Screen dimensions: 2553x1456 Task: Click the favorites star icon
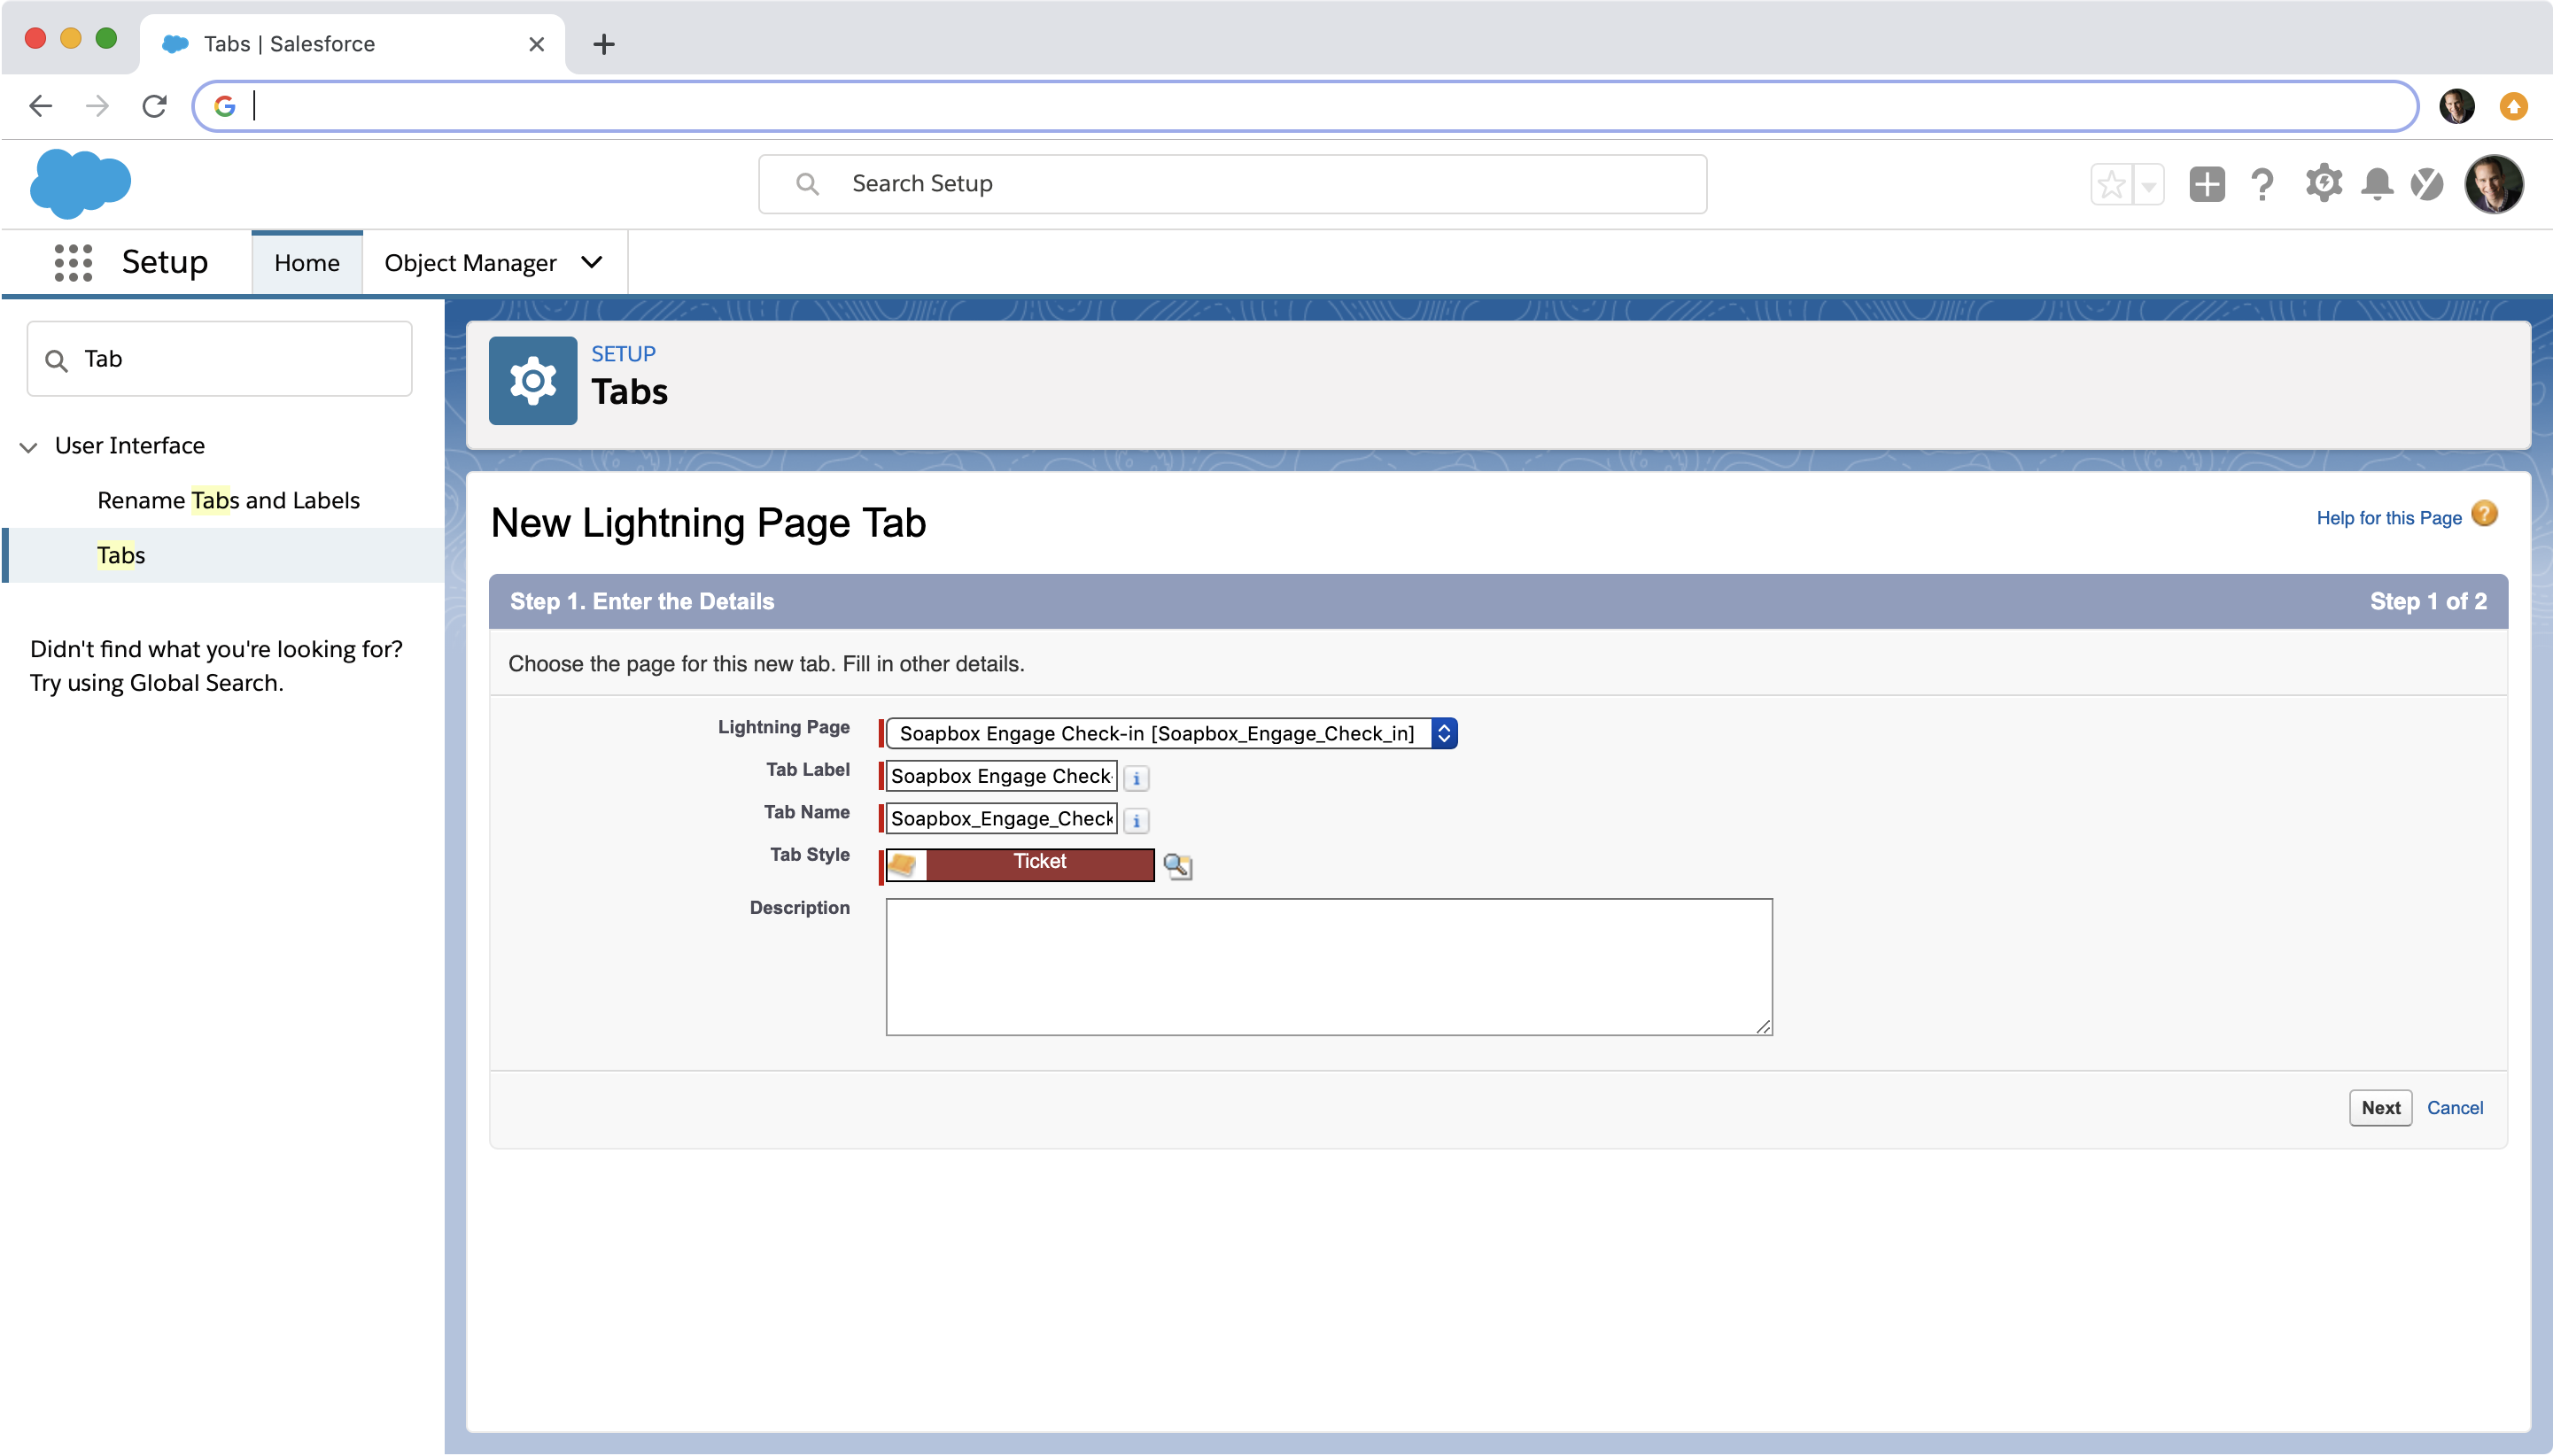click(2111, 184)
